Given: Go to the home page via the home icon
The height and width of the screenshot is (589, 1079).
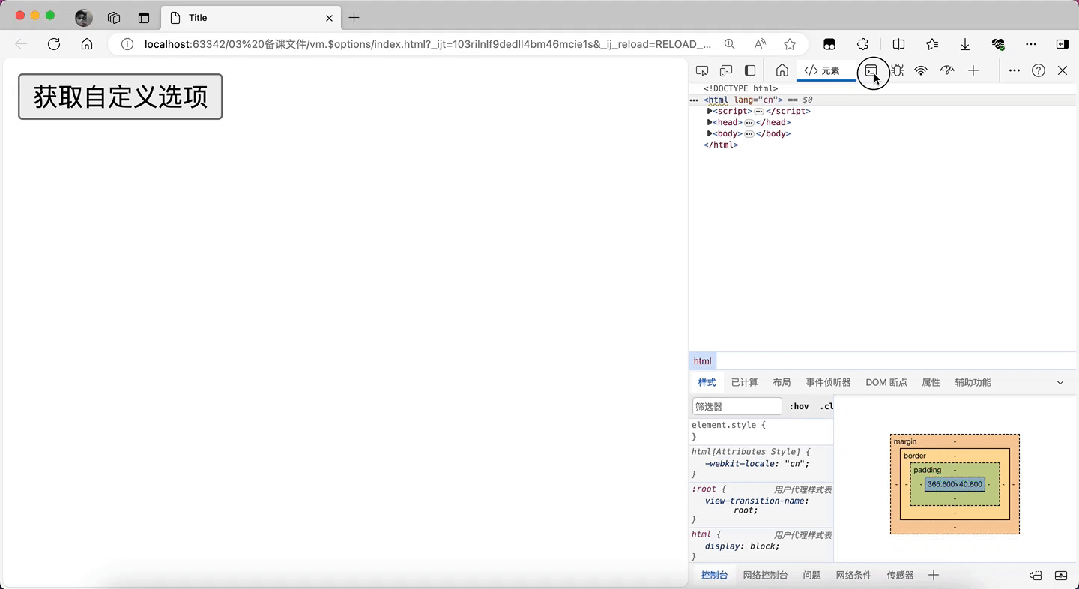Looking at the screenshot, I should coord(87,44).
